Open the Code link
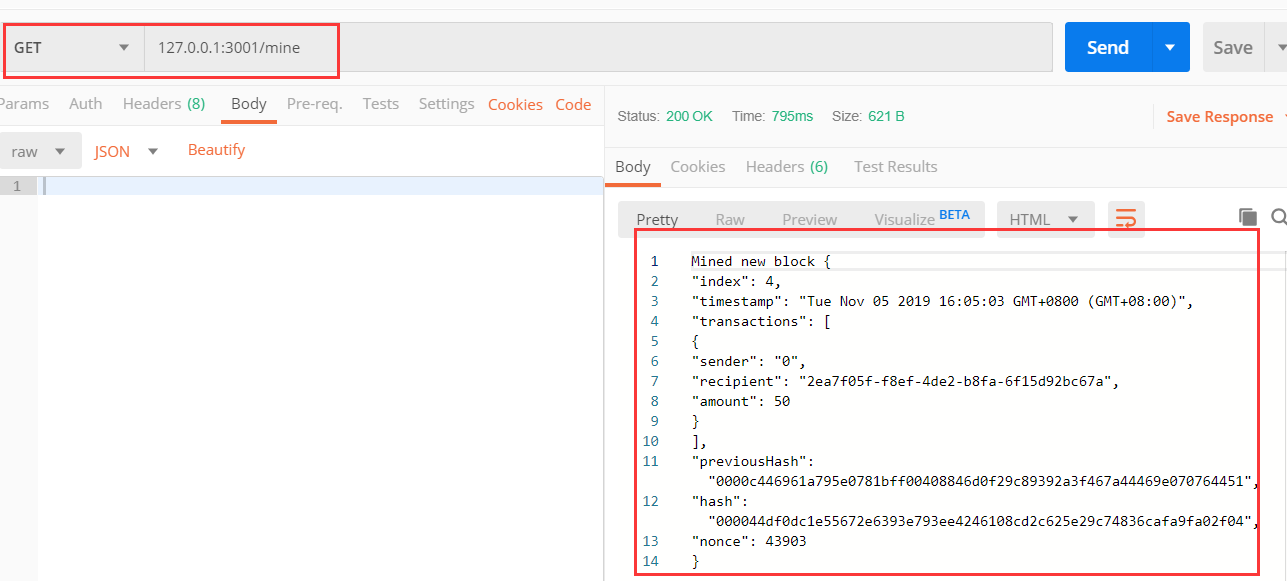Image resolution: width=1287 pixels, height=581 pixels. 573,104
